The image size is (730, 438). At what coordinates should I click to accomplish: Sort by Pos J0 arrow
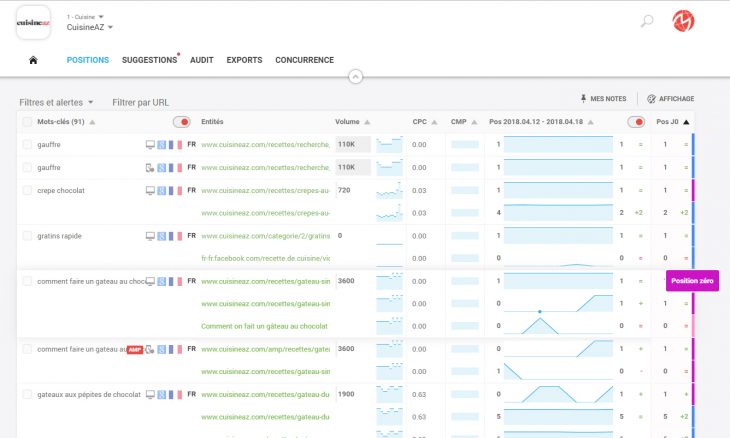tap(686, 122)
